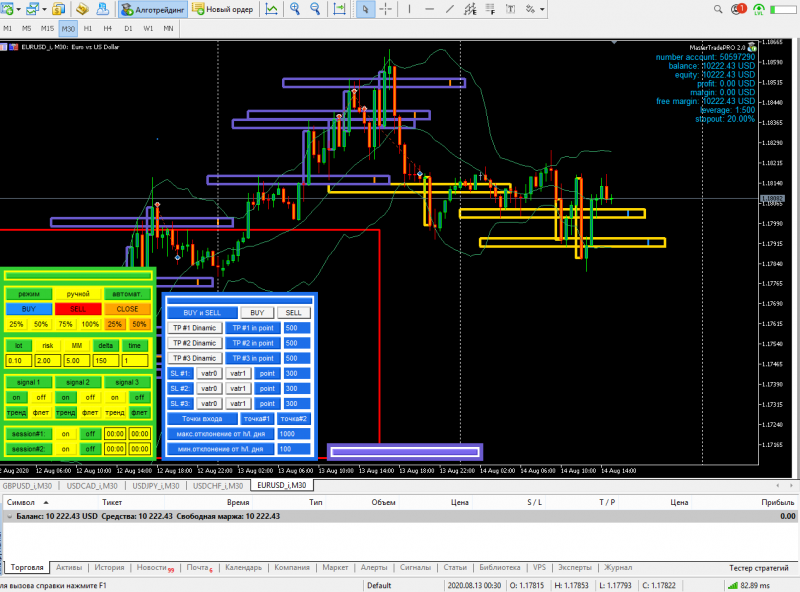Click the golden tag data window icon
The height and width of the screenshot is (592, 800).
(x=82, y=9)
